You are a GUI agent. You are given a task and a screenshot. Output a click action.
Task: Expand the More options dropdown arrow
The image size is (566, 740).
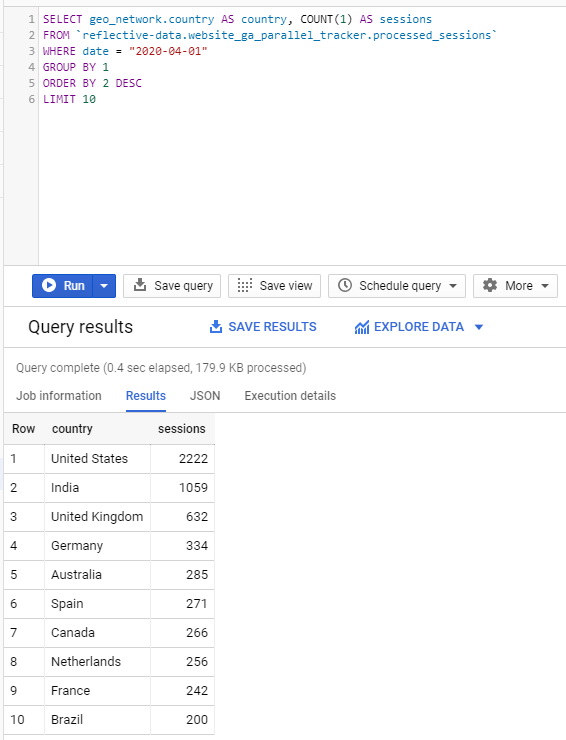(545, 286)
